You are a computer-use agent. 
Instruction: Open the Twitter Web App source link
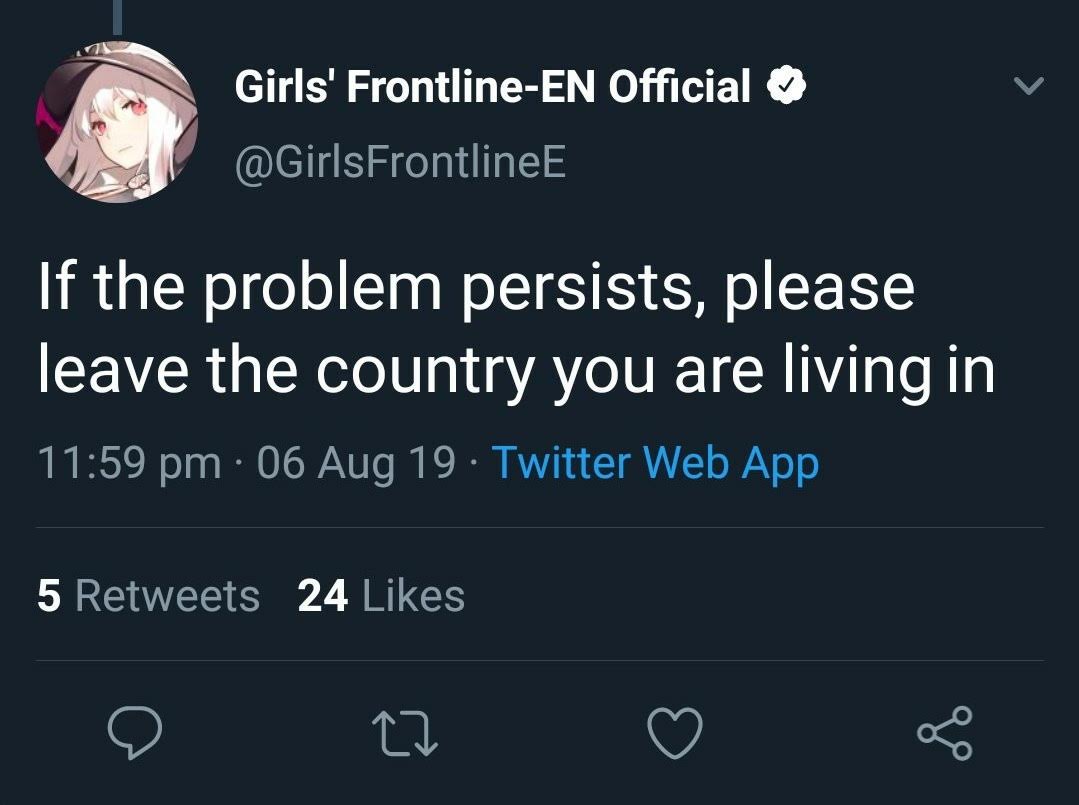point(655,462)
